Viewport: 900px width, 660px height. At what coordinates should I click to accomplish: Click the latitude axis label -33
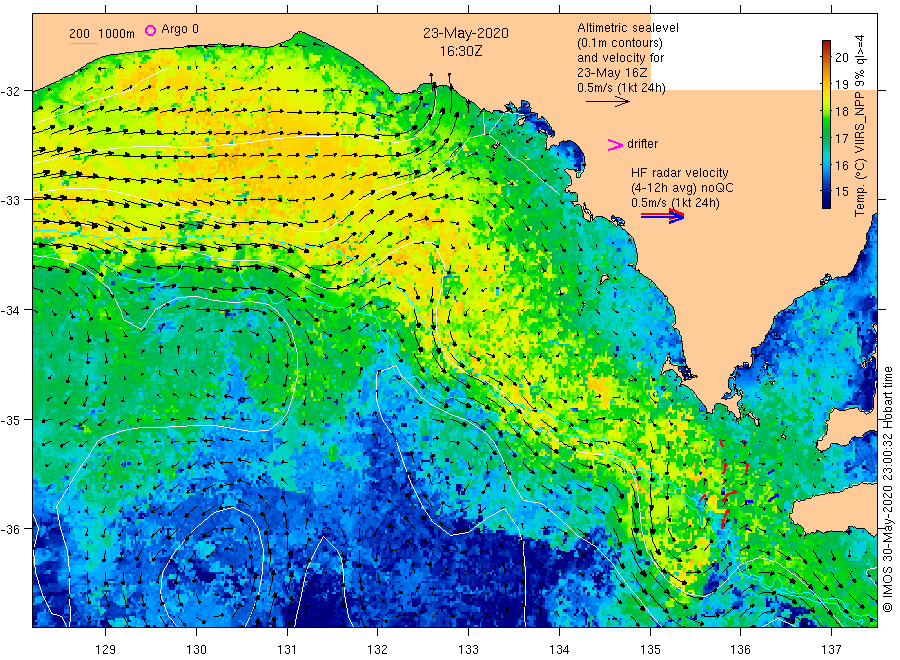point(11,200)
